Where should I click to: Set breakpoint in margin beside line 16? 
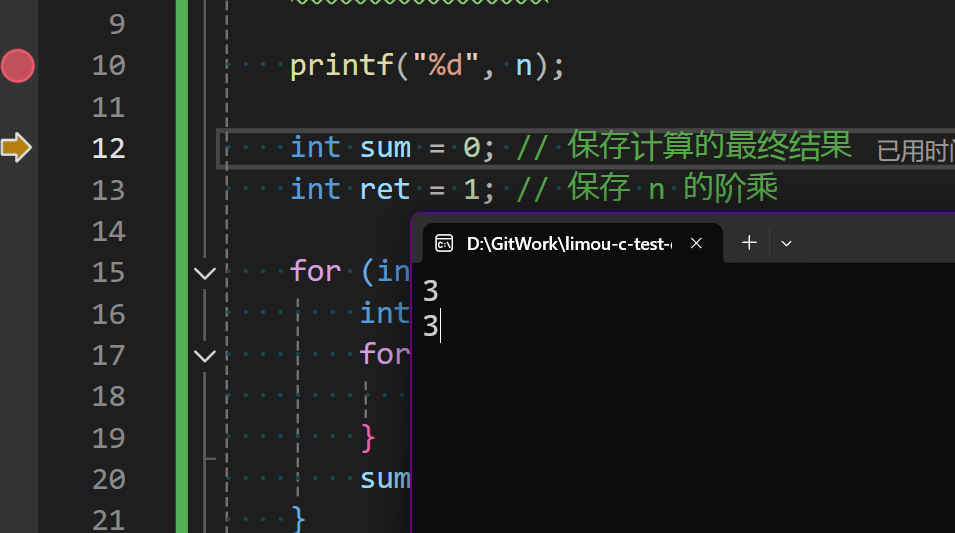[x=17, y=314]
